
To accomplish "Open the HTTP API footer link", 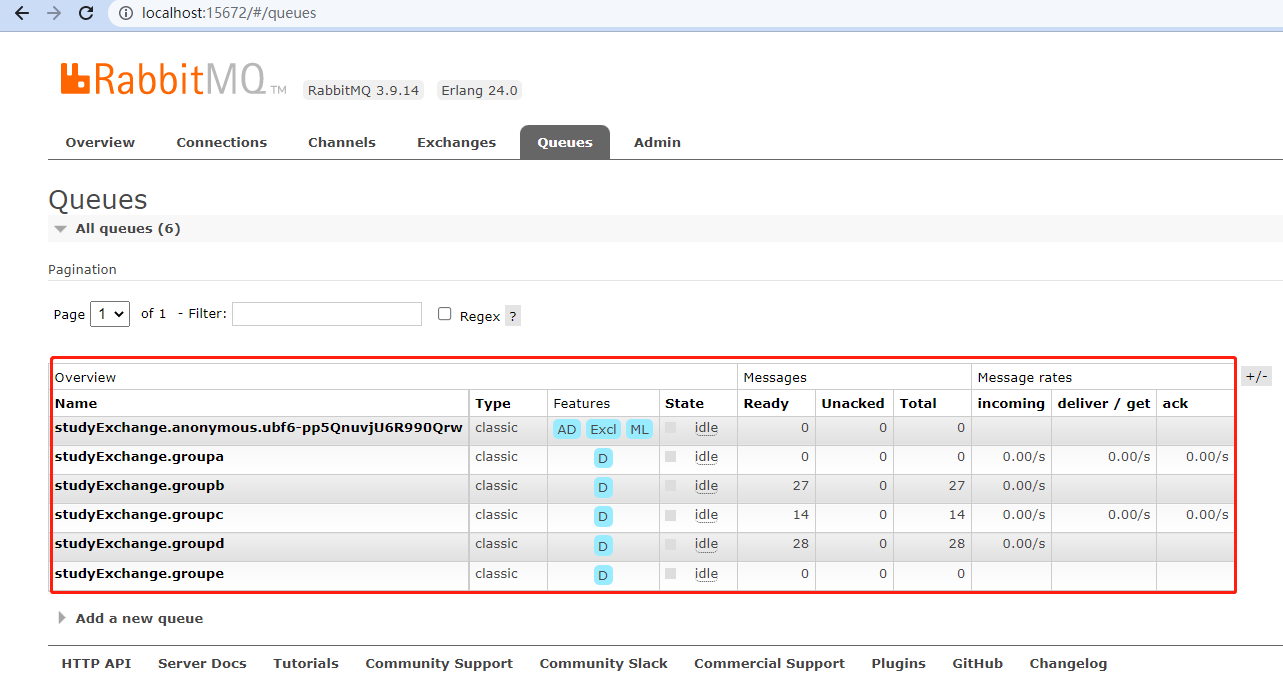I will pos(96,664).
